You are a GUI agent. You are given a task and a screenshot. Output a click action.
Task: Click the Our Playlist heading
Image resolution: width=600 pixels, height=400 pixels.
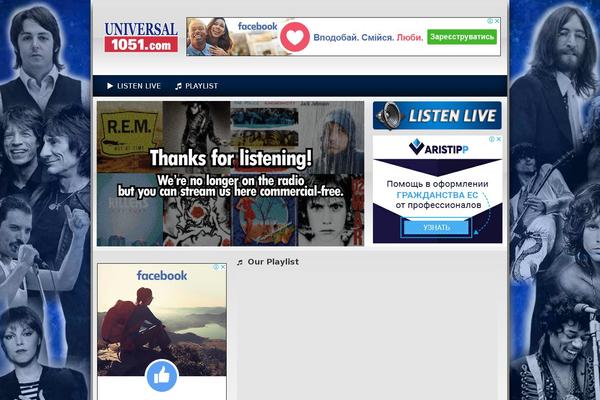pos(273,262)
